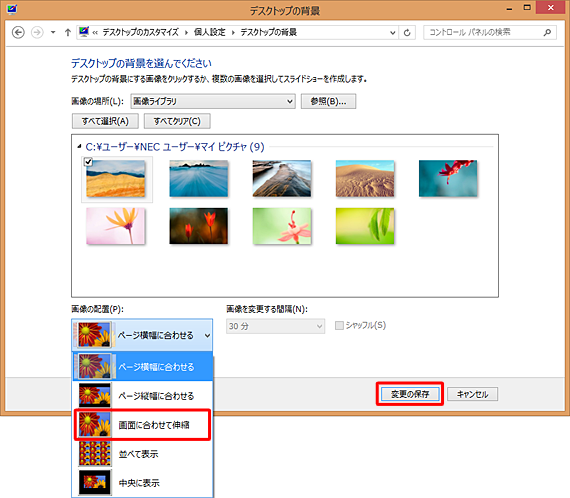Open the 画像ライブラリ location dropdown

(x=213, y=101)
